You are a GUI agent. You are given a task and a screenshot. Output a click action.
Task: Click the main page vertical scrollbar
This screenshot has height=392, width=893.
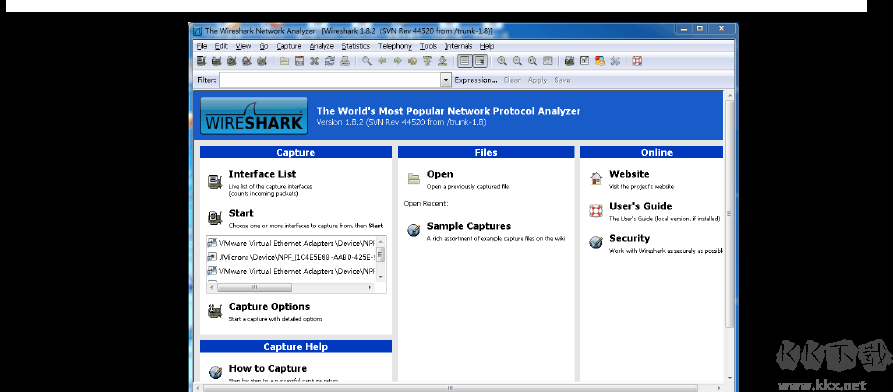point(729,213)
